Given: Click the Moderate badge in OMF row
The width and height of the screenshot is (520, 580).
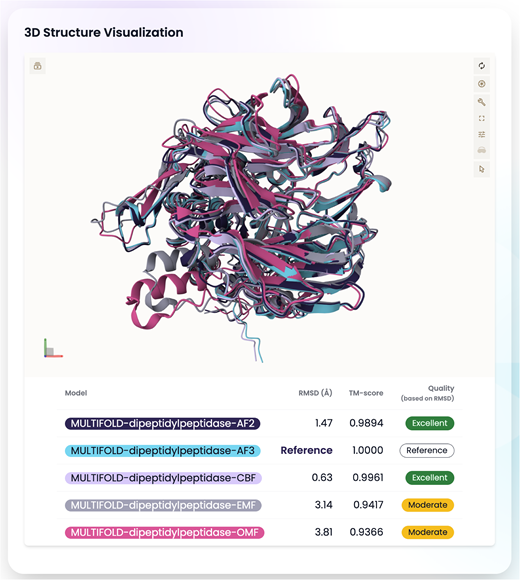Looking at the screenshot, I should coord(428,532).
